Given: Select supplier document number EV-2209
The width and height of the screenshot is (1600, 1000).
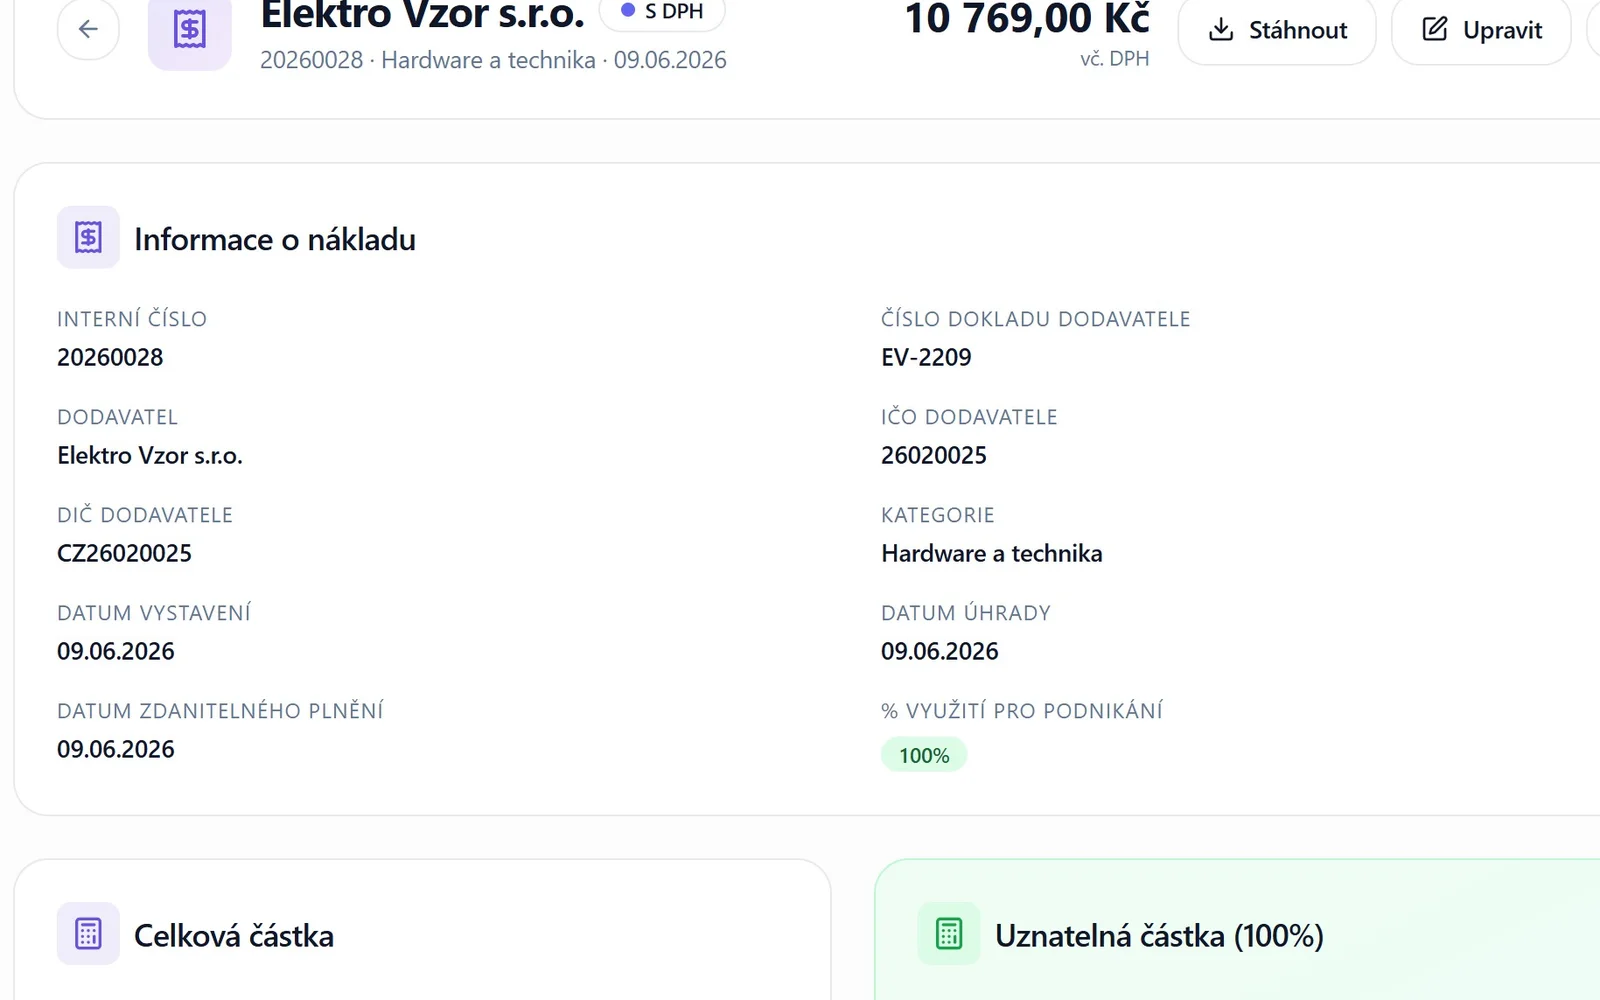Looking at the screenshot, I should (x=926, y=357).
